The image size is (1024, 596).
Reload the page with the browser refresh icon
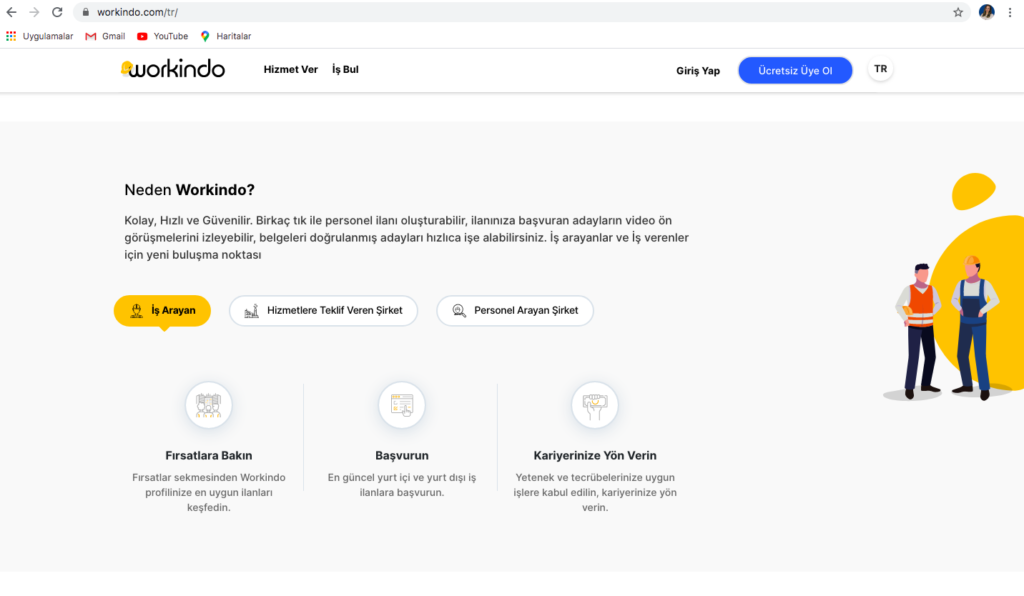tap(57, 12)
